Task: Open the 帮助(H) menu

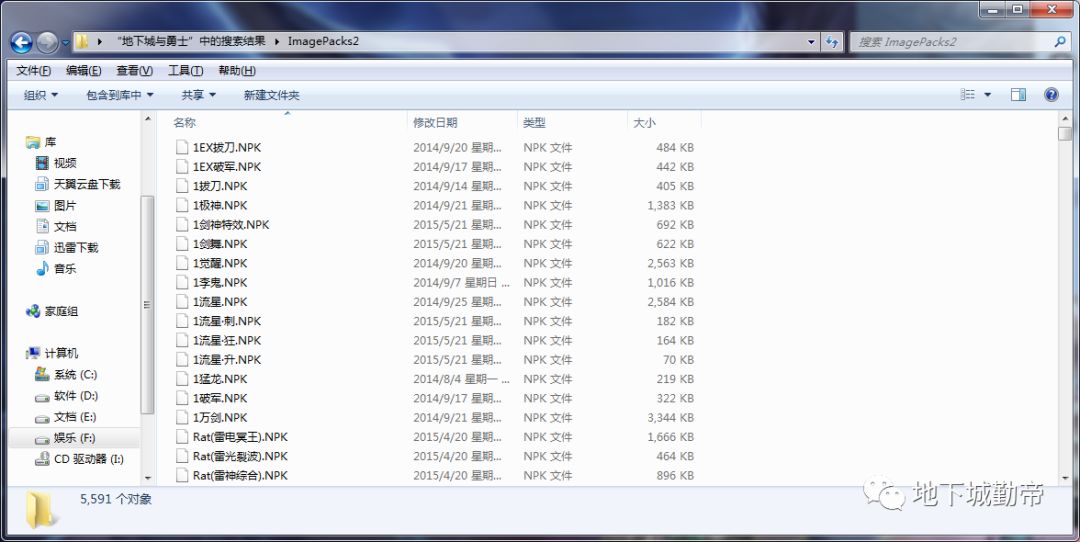Action: coord(237,70)
